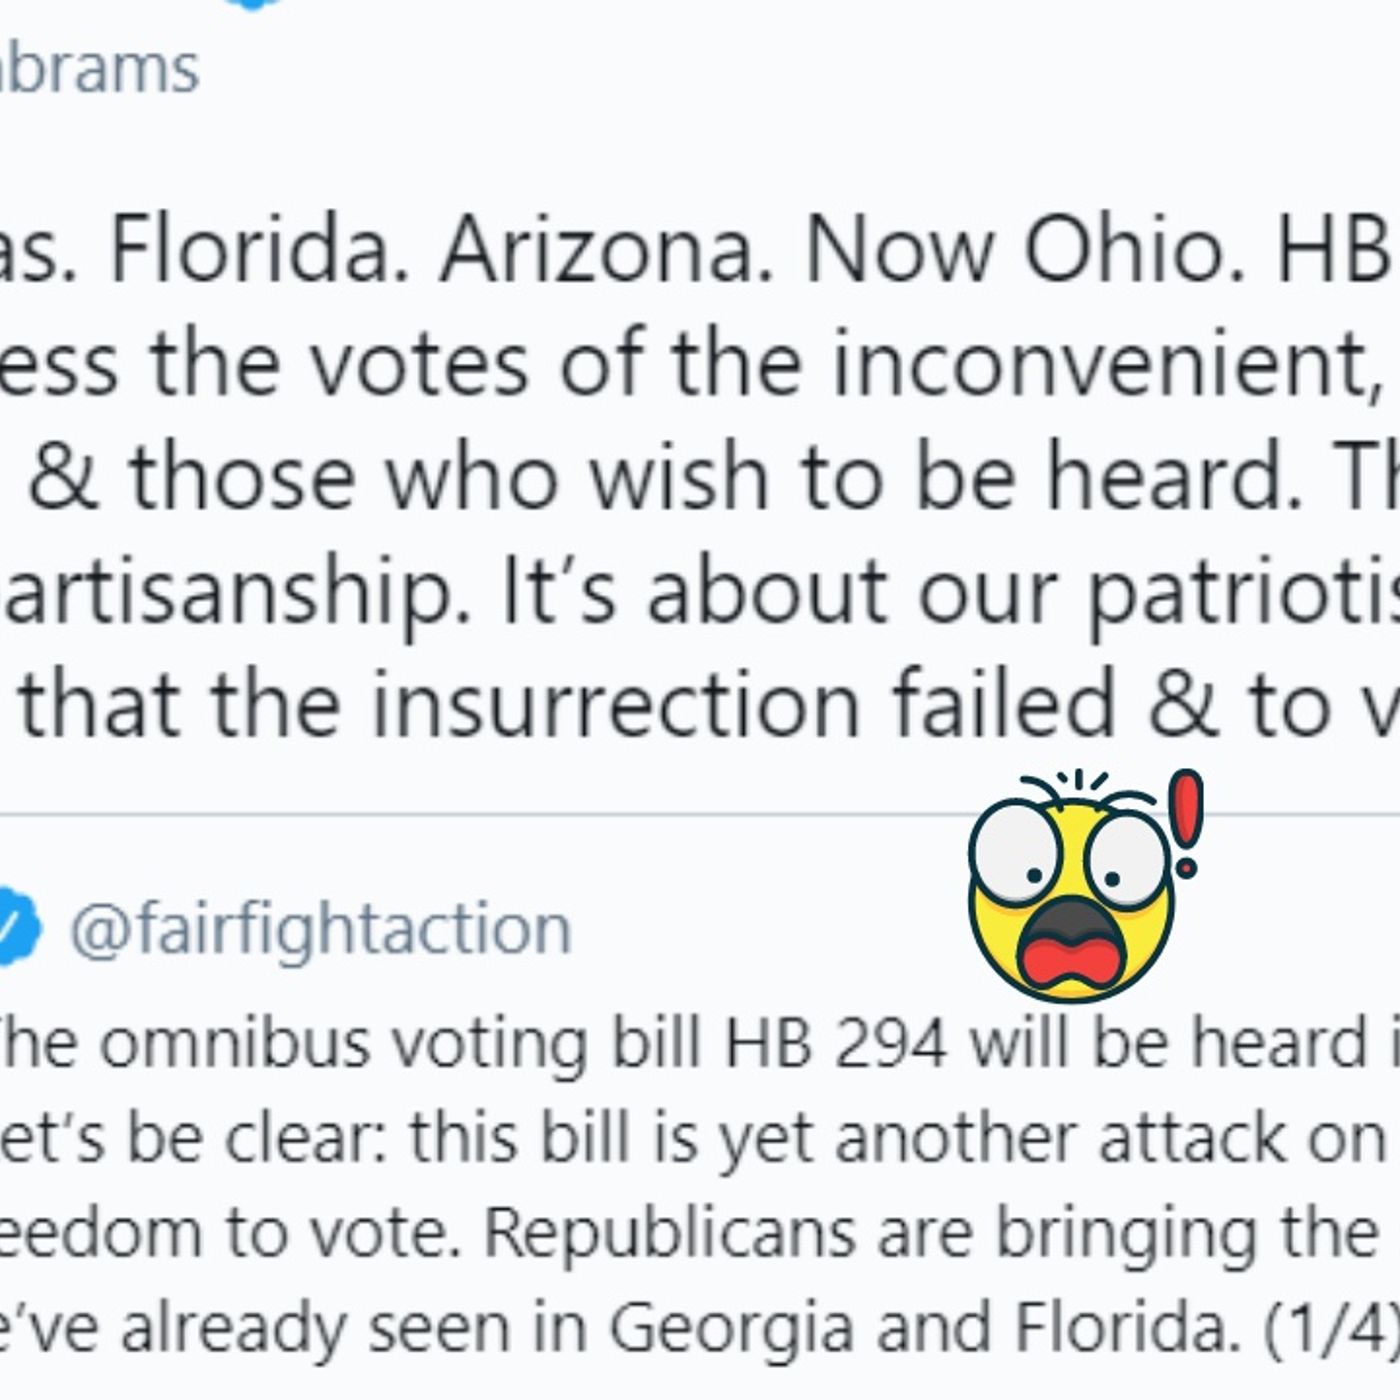Open the "abrams" username at the top
The height and width of the screenshot is (1400, 1400).
pos(100,70)
